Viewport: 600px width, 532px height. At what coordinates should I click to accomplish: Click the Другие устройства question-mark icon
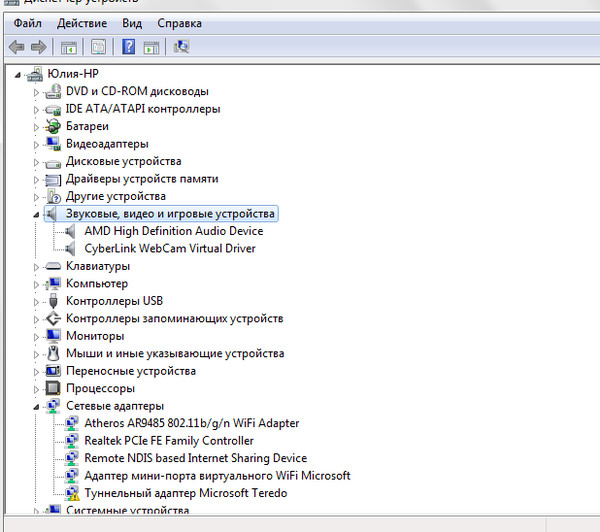pyautogui.click(x=54, y=196)
